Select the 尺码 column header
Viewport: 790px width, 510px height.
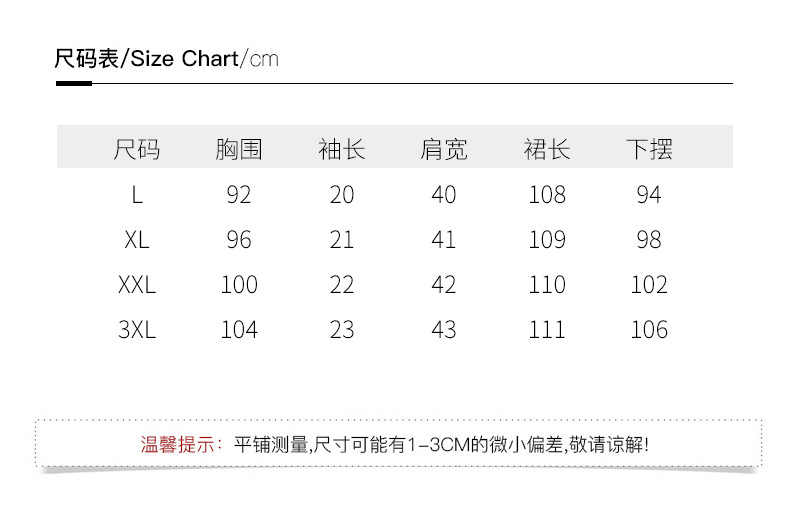(137, 150)
